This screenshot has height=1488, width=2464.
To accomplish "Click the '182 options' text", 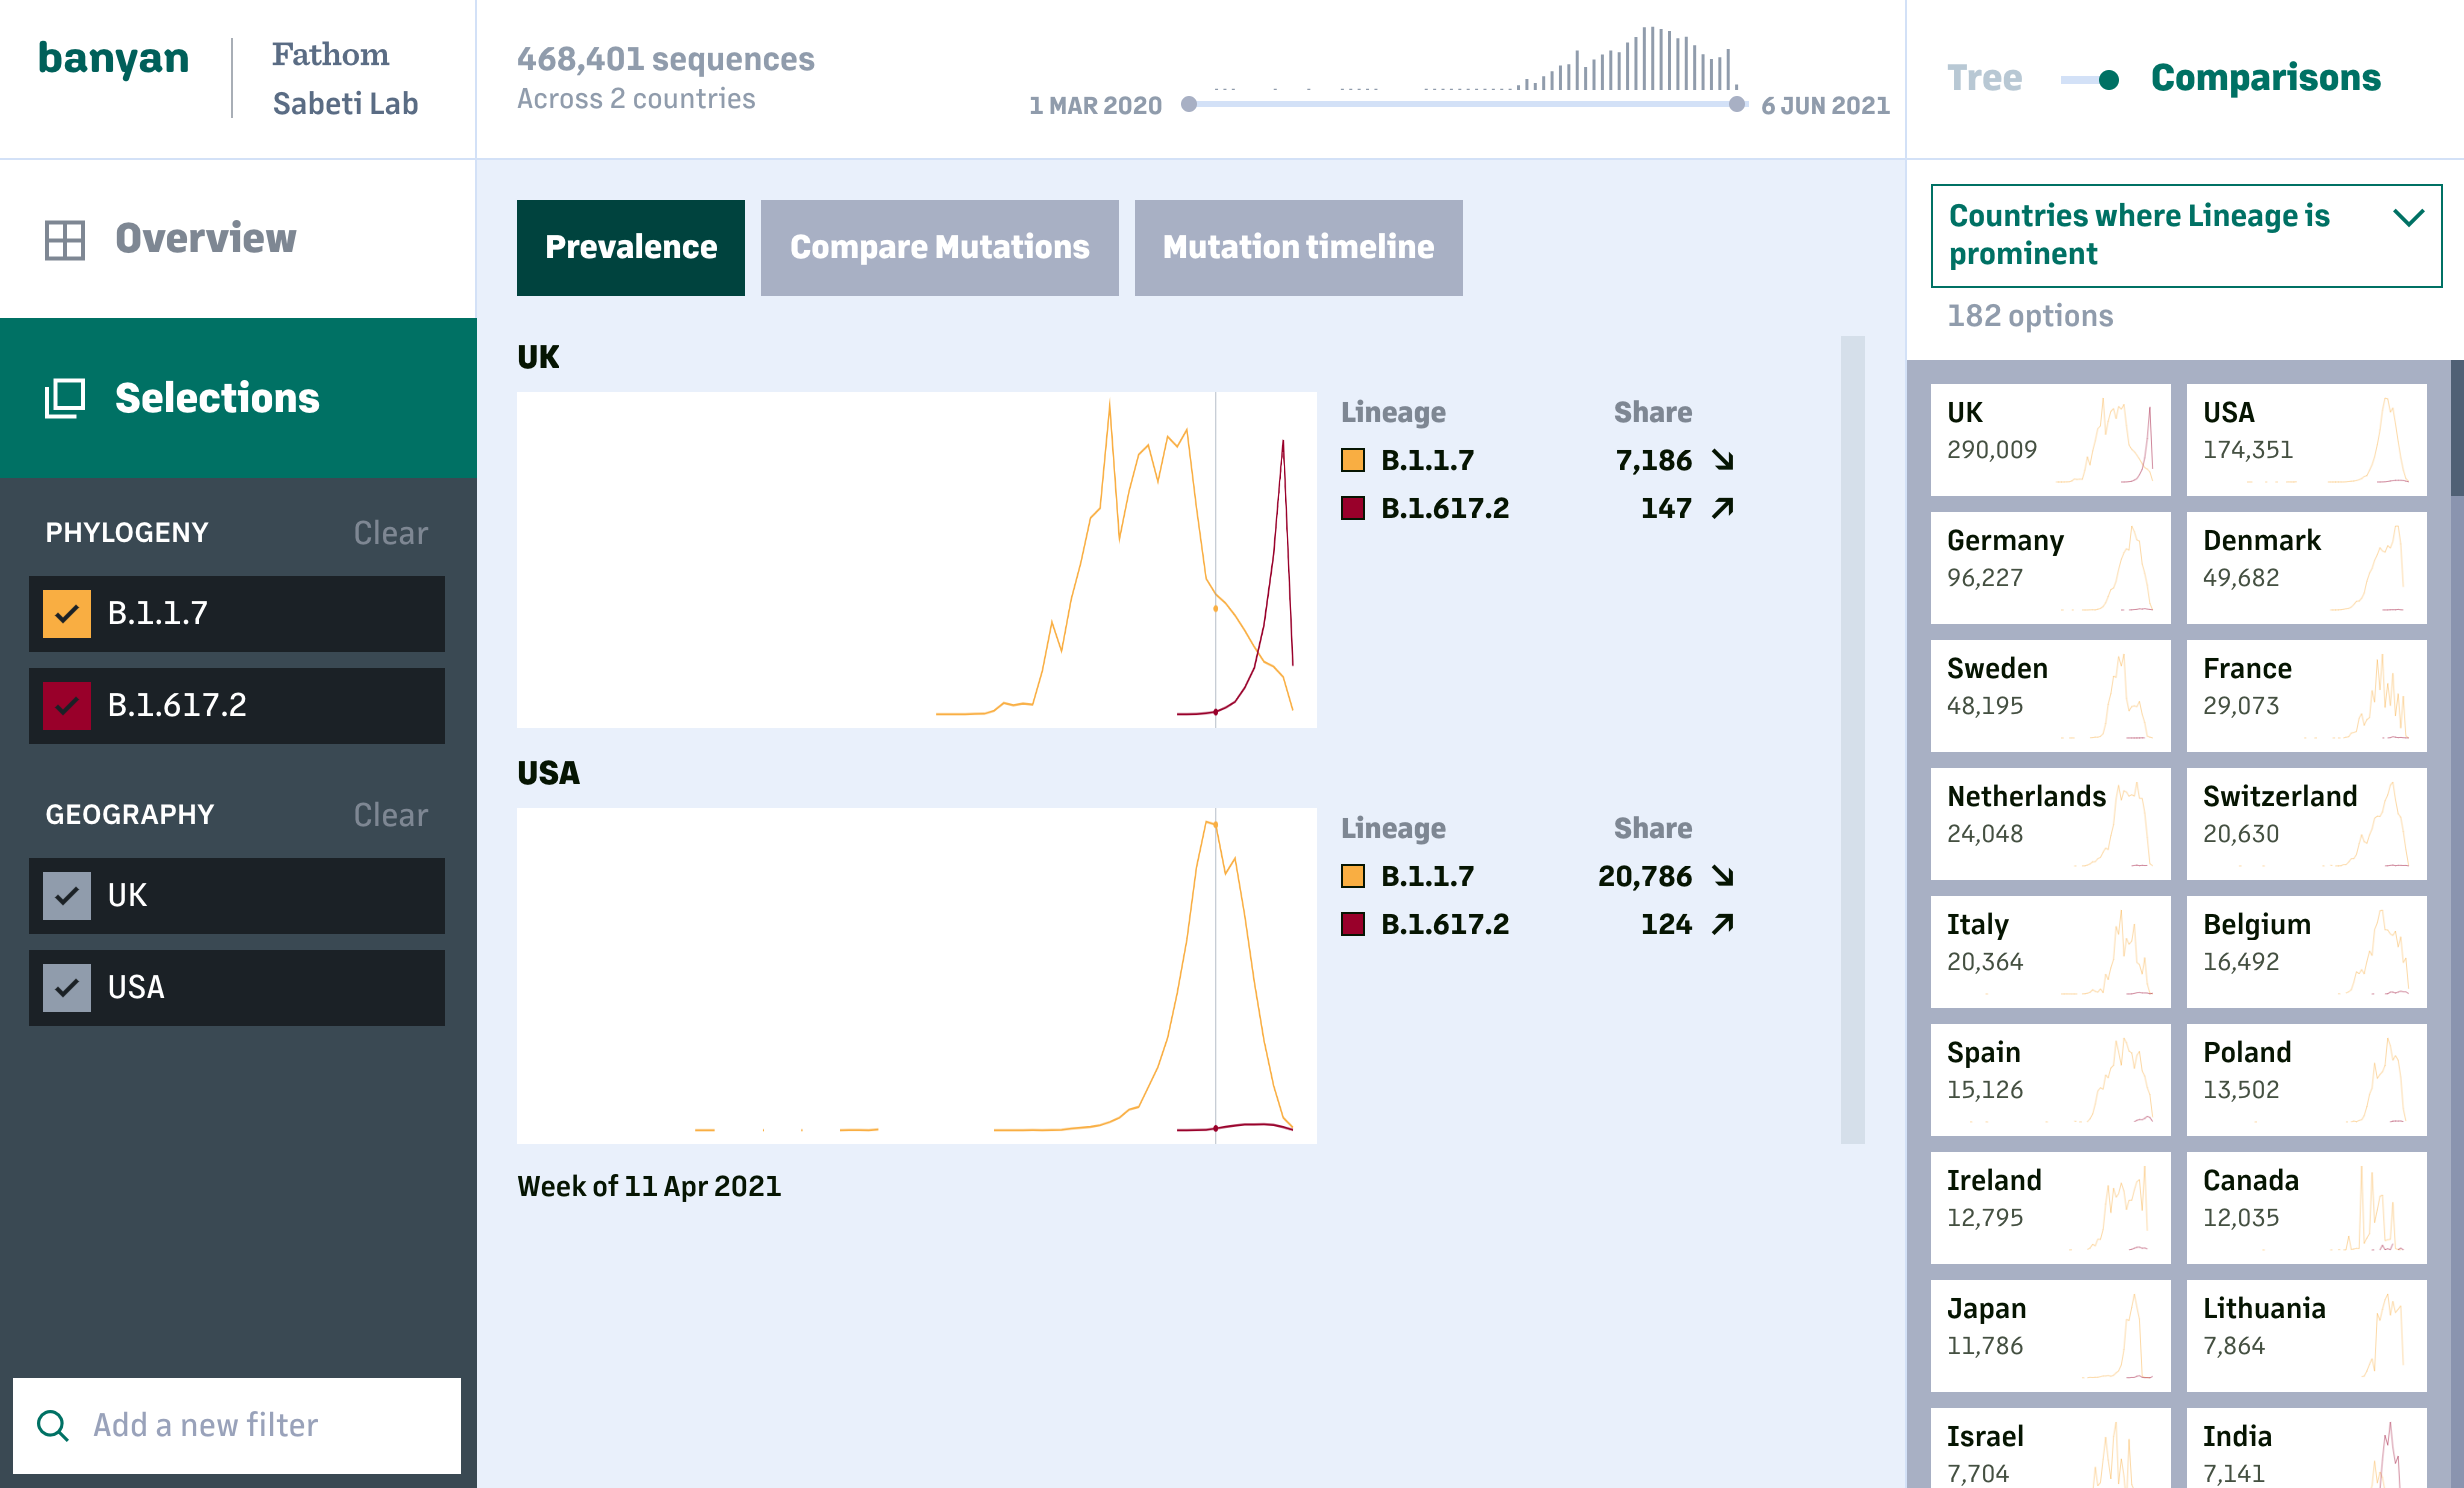I will pos(2030,316).
